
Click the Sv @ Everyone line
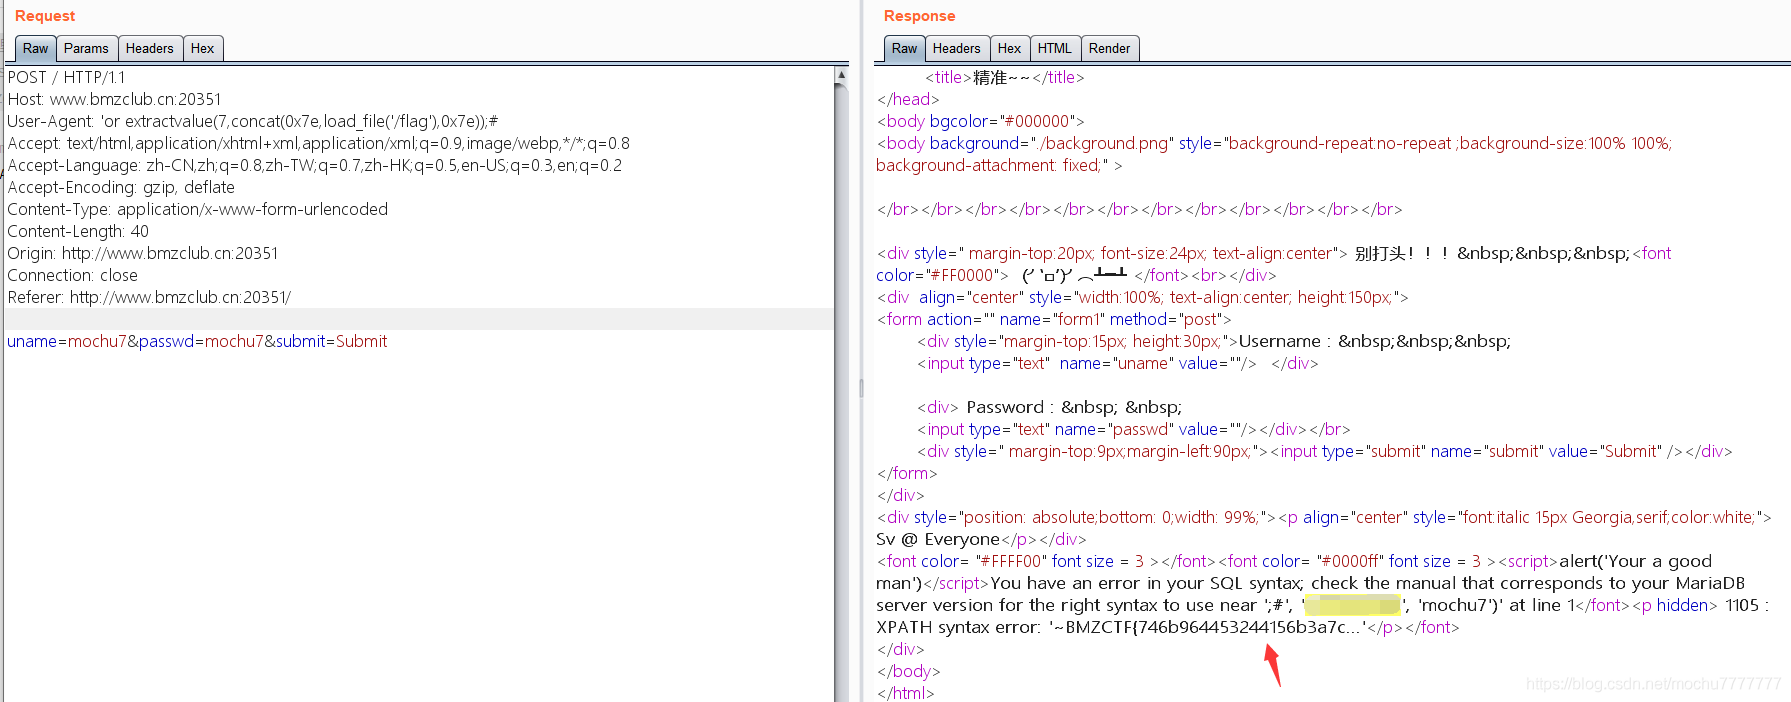tap(981, 539)
